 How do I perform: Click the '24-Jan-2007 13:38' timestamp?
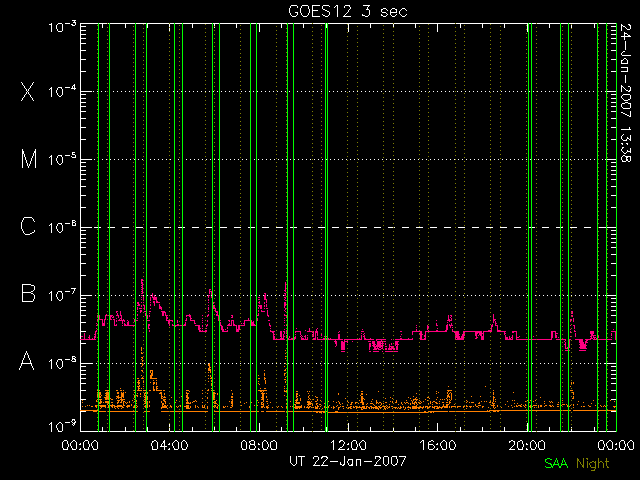click(x=626, y=93)
